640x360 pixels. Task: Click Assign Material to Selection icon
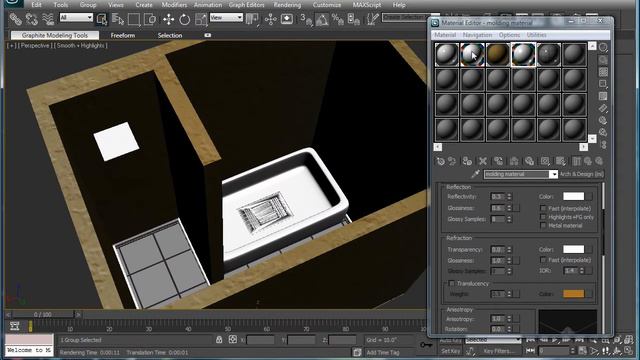pos(467,161)
